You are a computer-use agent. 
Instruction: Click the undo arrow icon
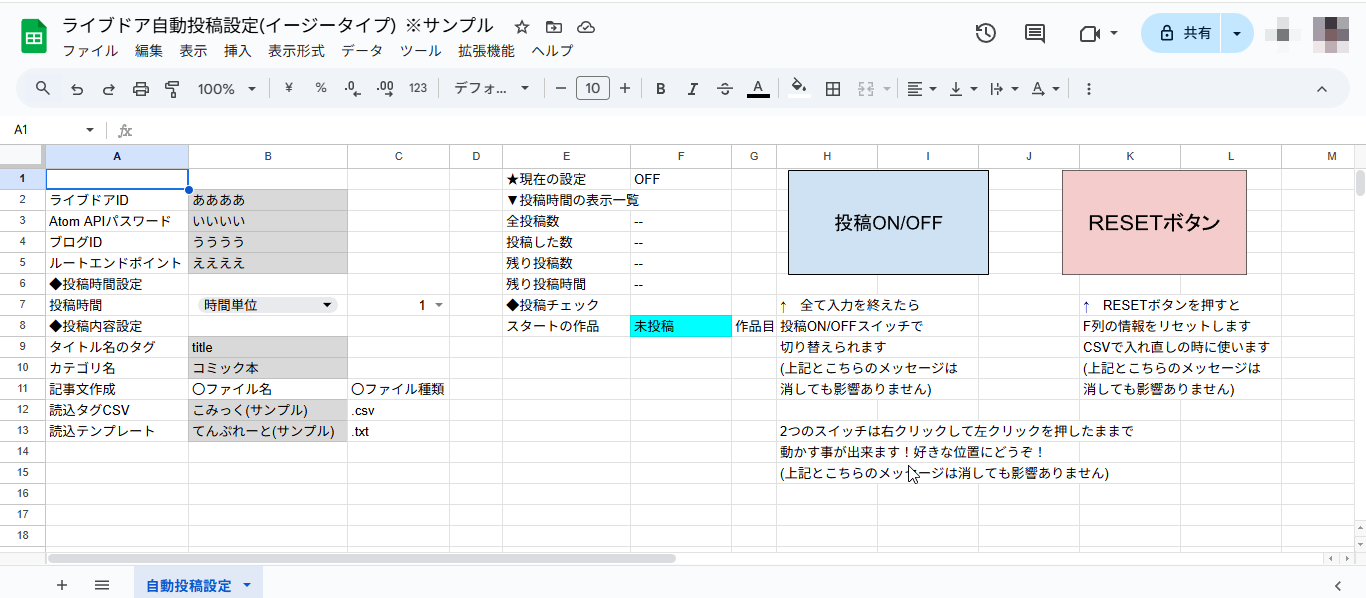[x=76, y=89]
